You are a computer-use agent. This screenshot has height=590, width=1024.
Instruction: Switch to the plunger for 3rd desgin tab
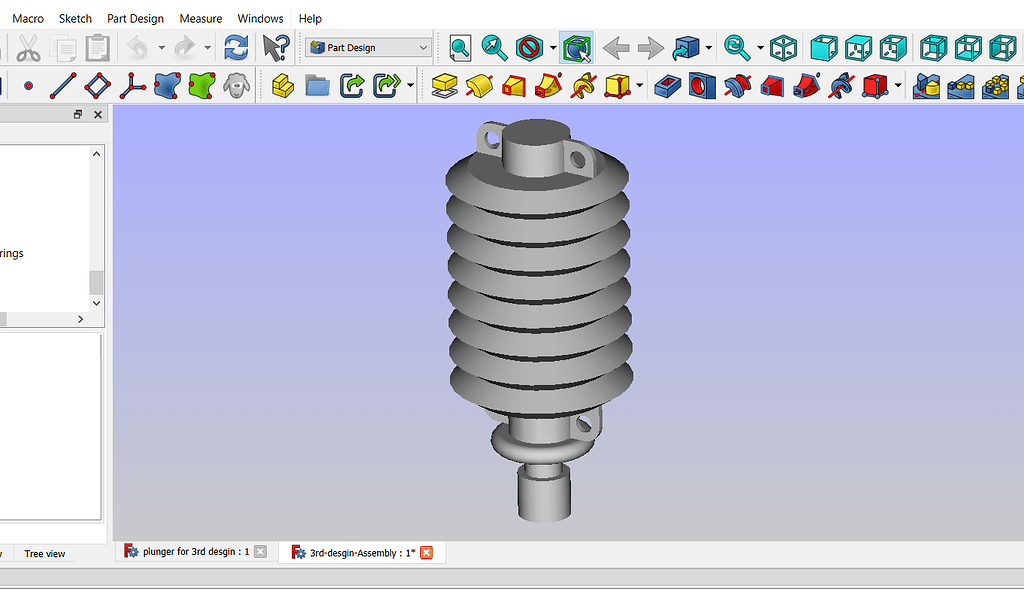190,551
